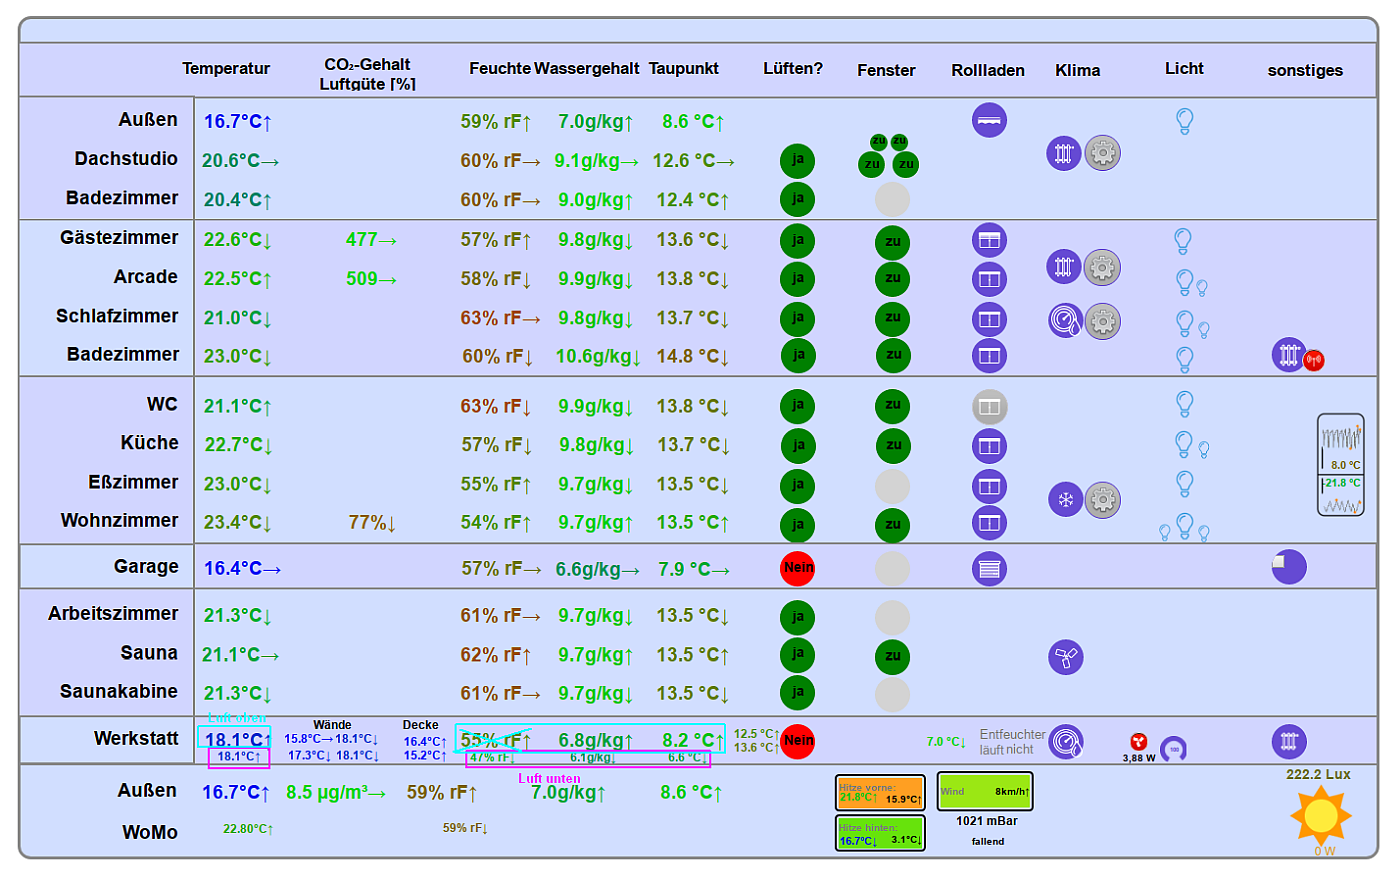Click the radiator icon in Badezimmer sonstiges column
Image resolution: width=1400 pixels, height=879 pixels.
[x=1289, y=354]
